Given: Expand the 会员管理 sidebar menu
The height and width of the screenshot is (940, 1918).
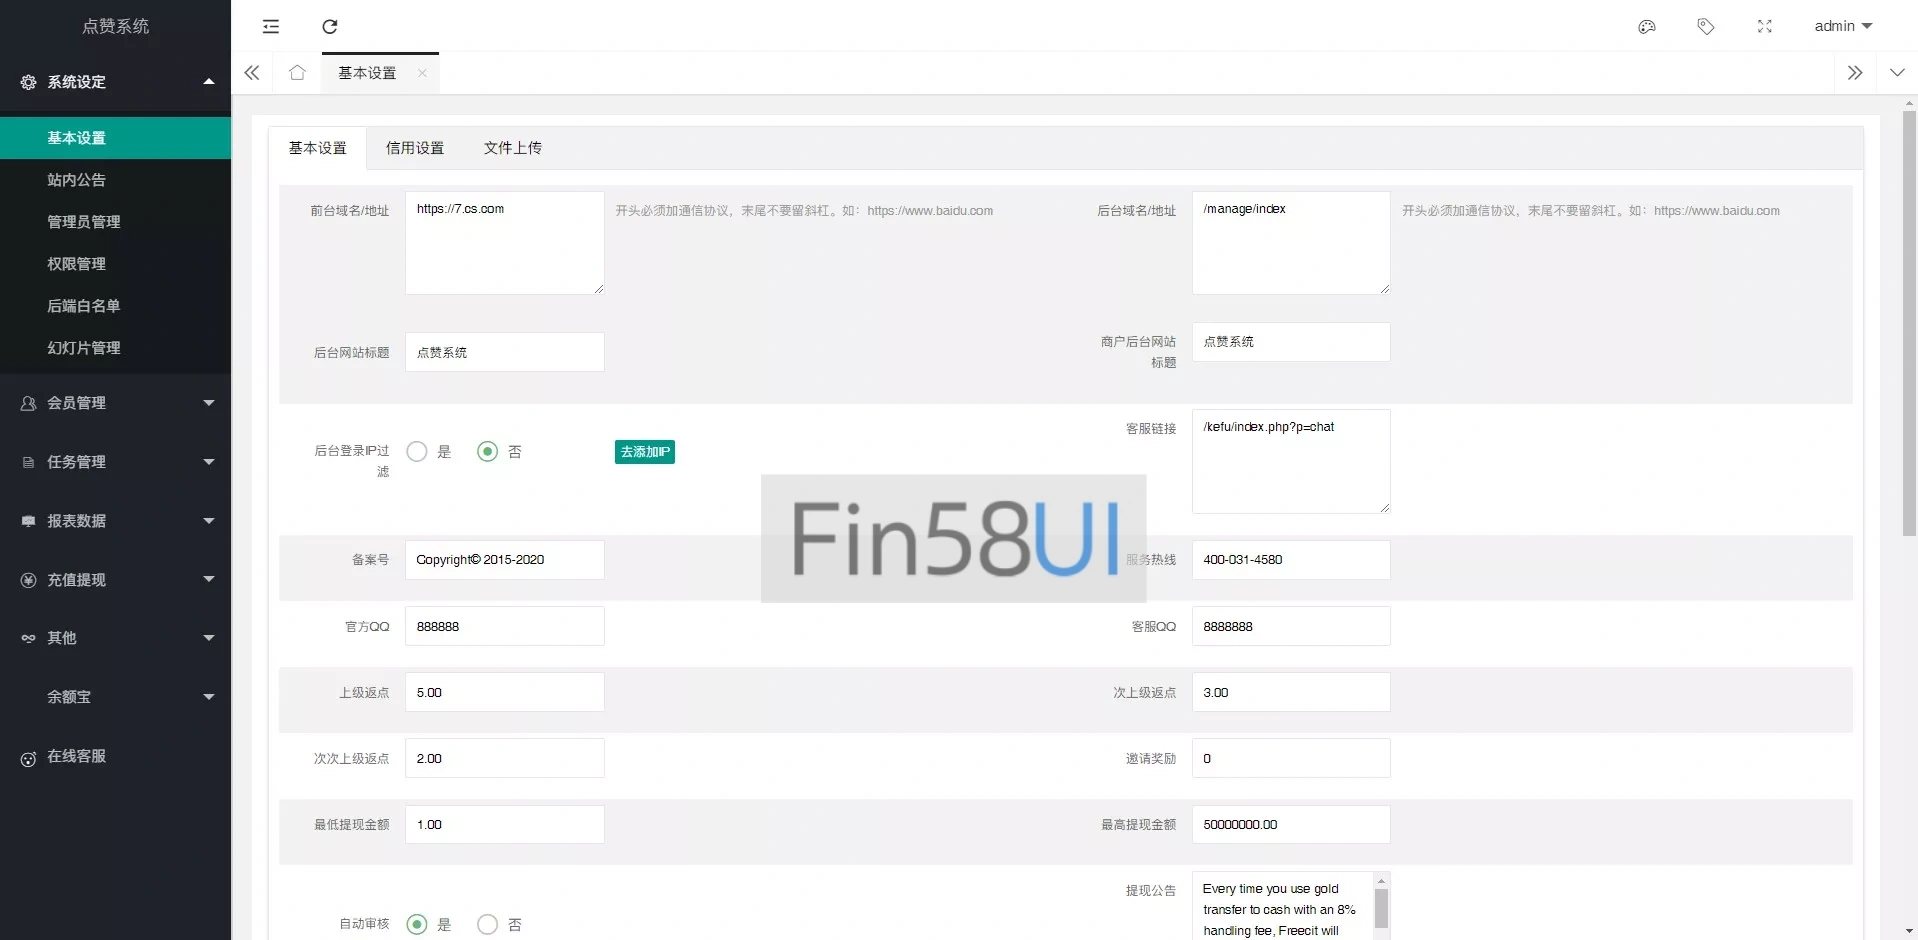Looking at the screenshot, I should point(116,403).
